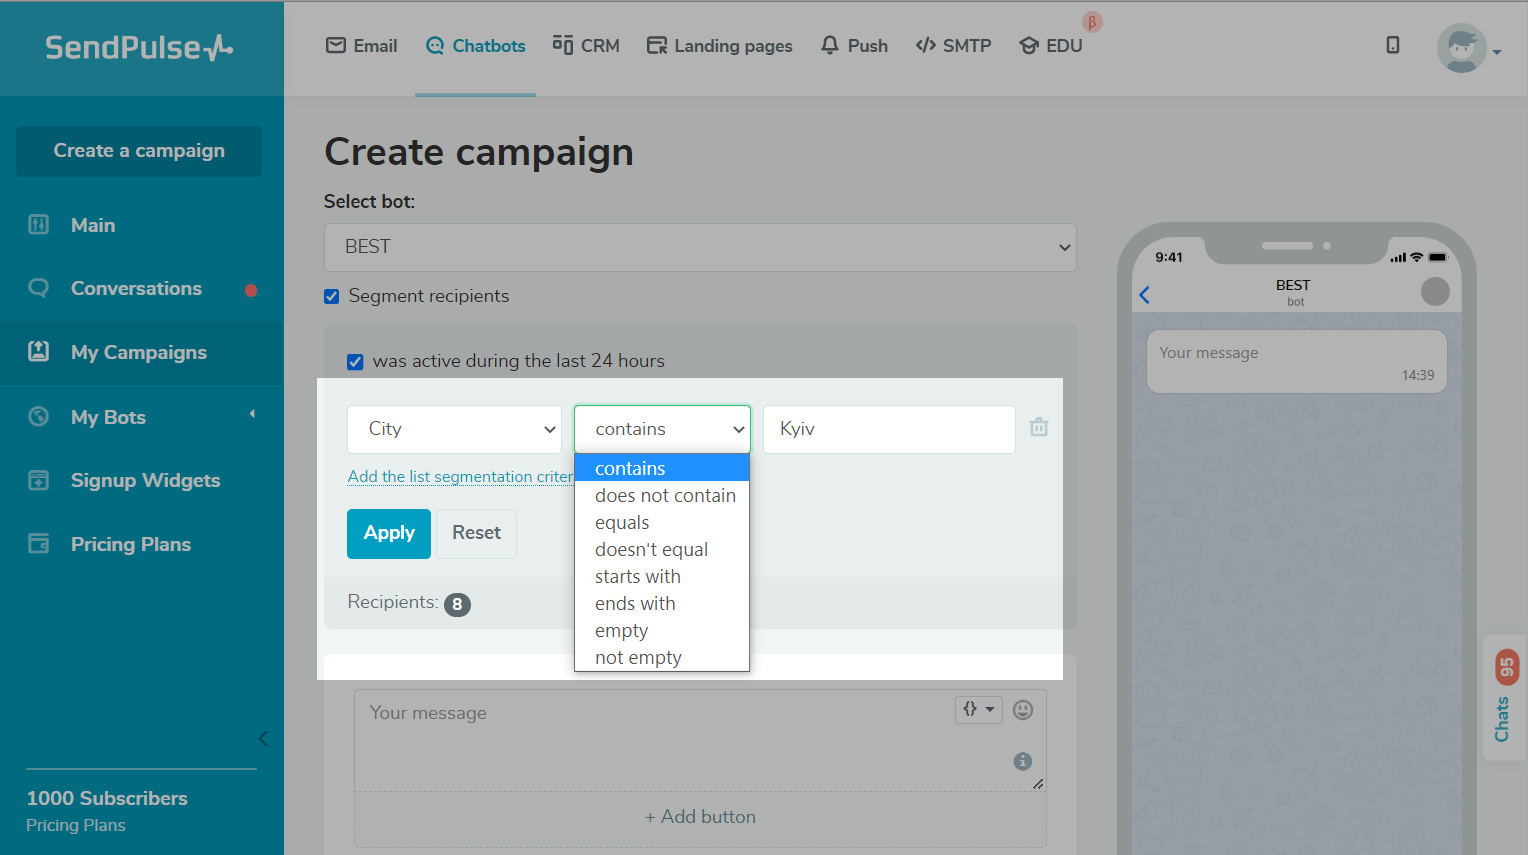The image size is (1528, 855).
Task: Click the '+ Add button' area
Action: coord(700,817)
